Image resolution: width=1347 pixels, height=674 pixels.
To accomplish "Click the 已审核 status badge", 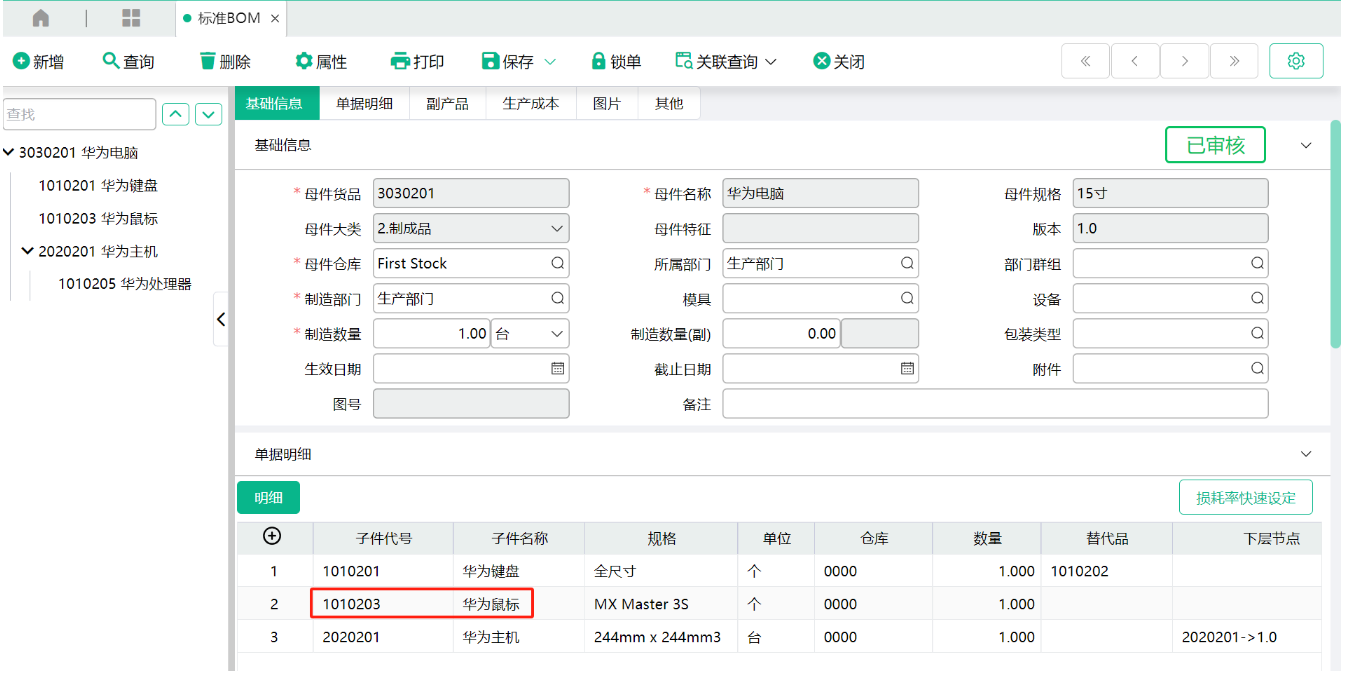I will tap(1216, 145).
